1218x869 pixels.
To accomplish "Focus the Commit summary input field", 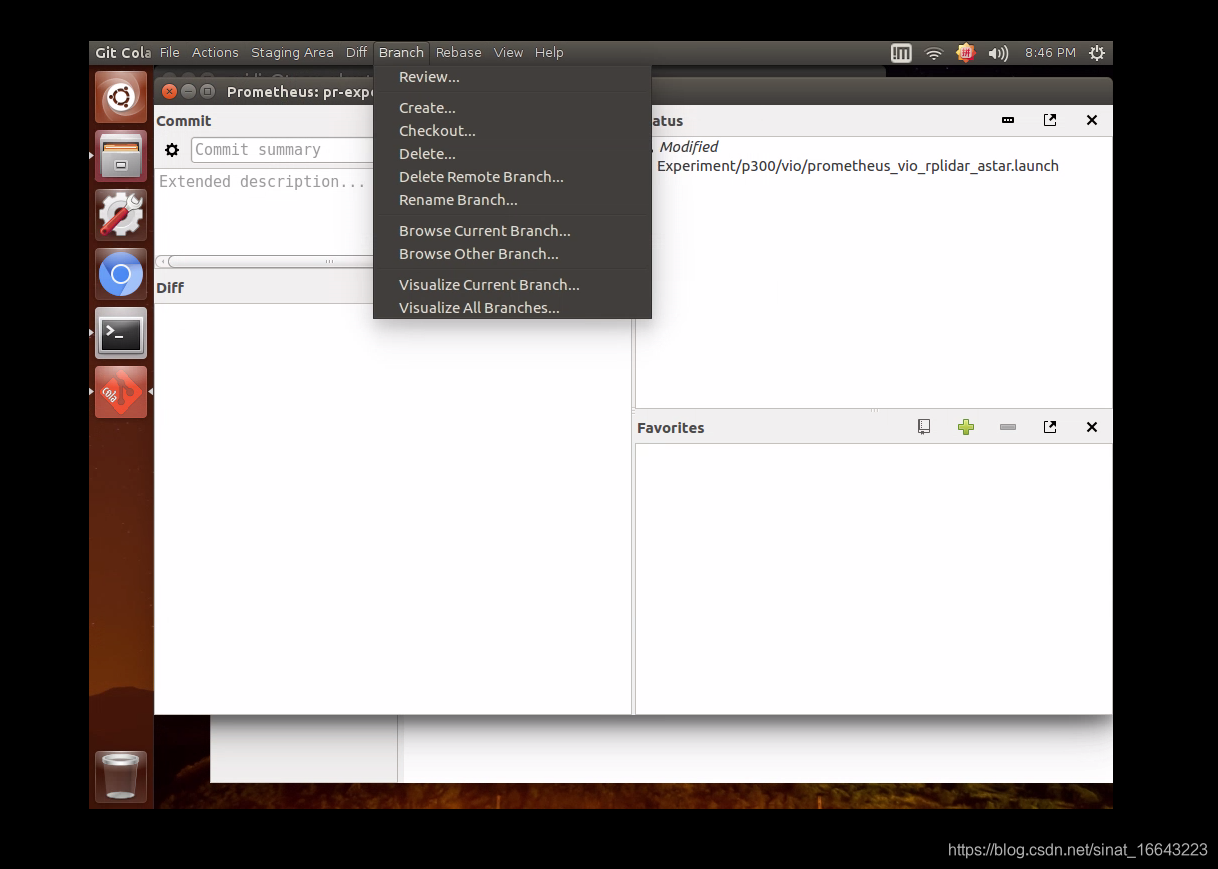I will pos(282,150).
